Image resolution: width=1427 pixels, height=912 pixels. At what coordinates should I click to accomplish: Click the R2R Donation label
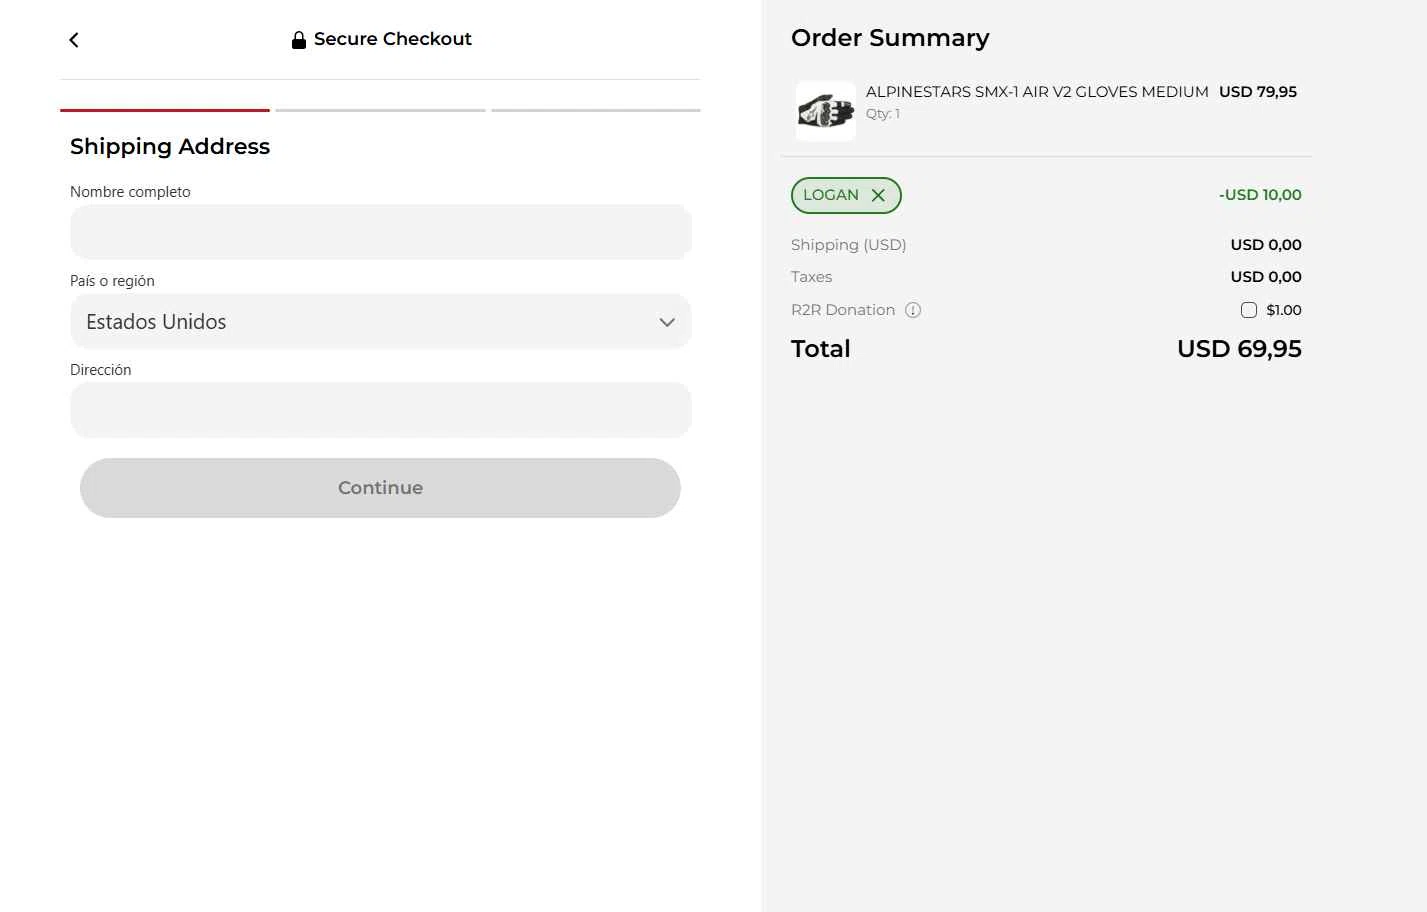coord(843,310)
